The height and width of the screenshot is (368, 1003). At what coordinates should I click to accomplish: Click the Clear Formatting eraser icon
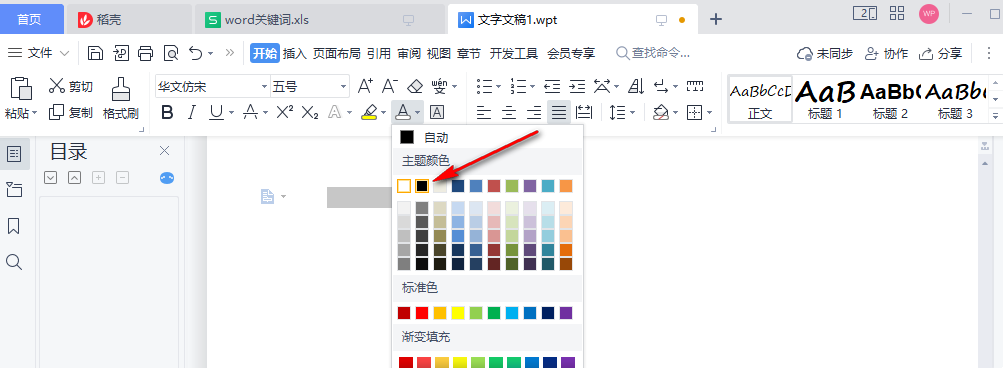coord(415,86)
